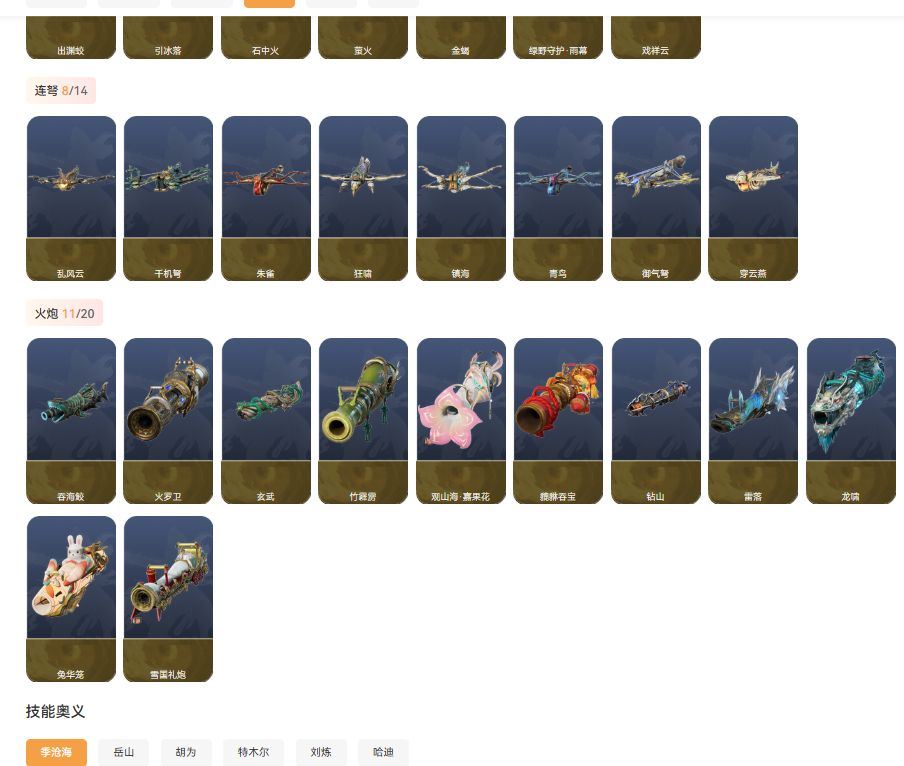Choose the 青鸟 crossbow skin card
The width and height of the screenshot is (904, 766).
558,198
